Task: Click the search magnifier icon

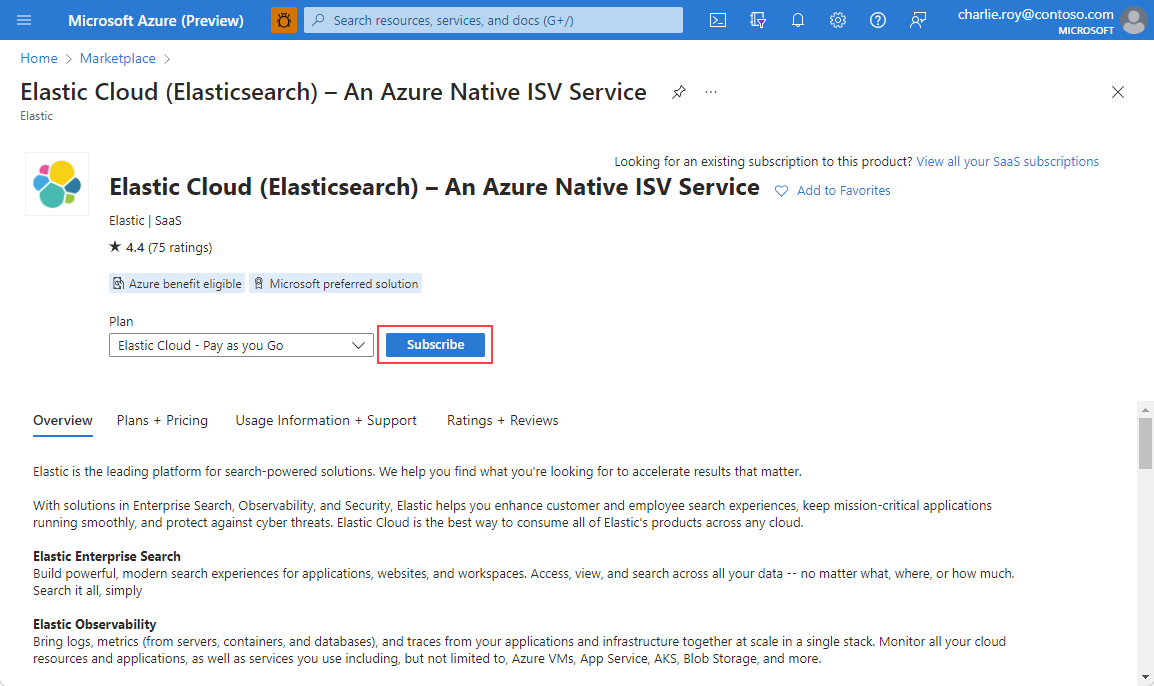Action: point(318,21)
